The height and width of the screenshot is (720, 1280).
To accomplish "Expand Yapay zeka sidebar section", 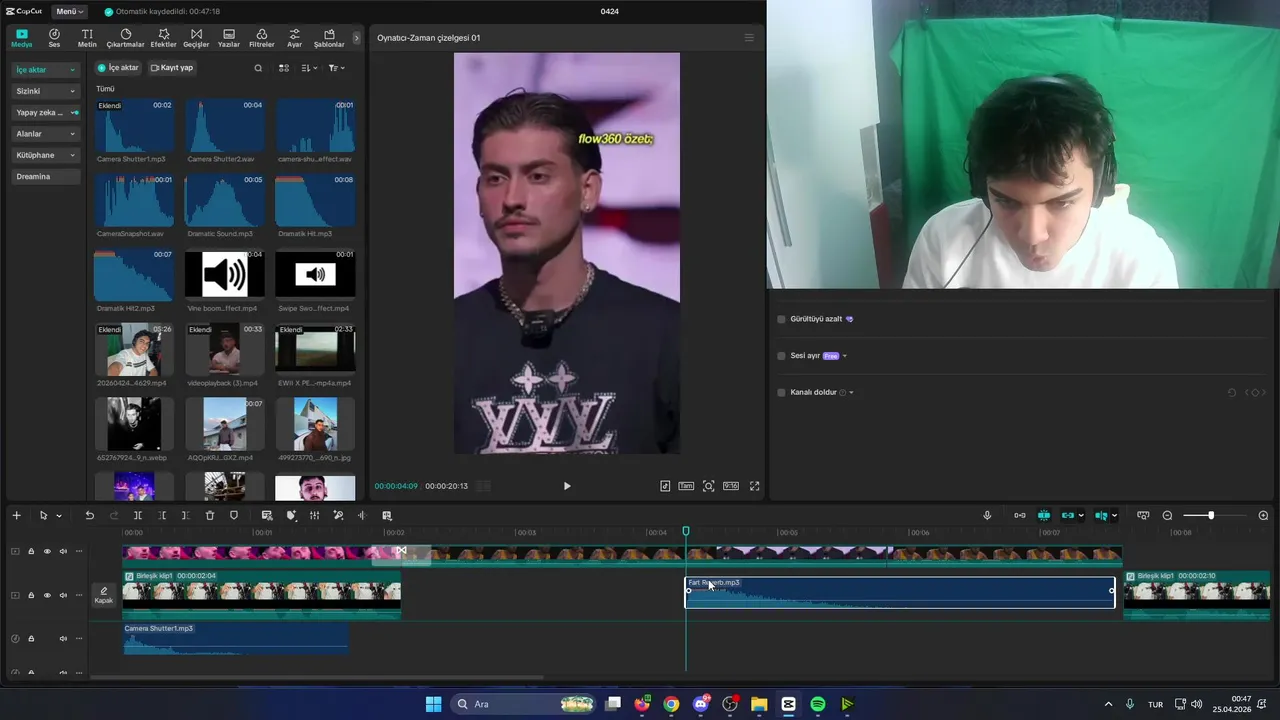I will coord(46,113).
